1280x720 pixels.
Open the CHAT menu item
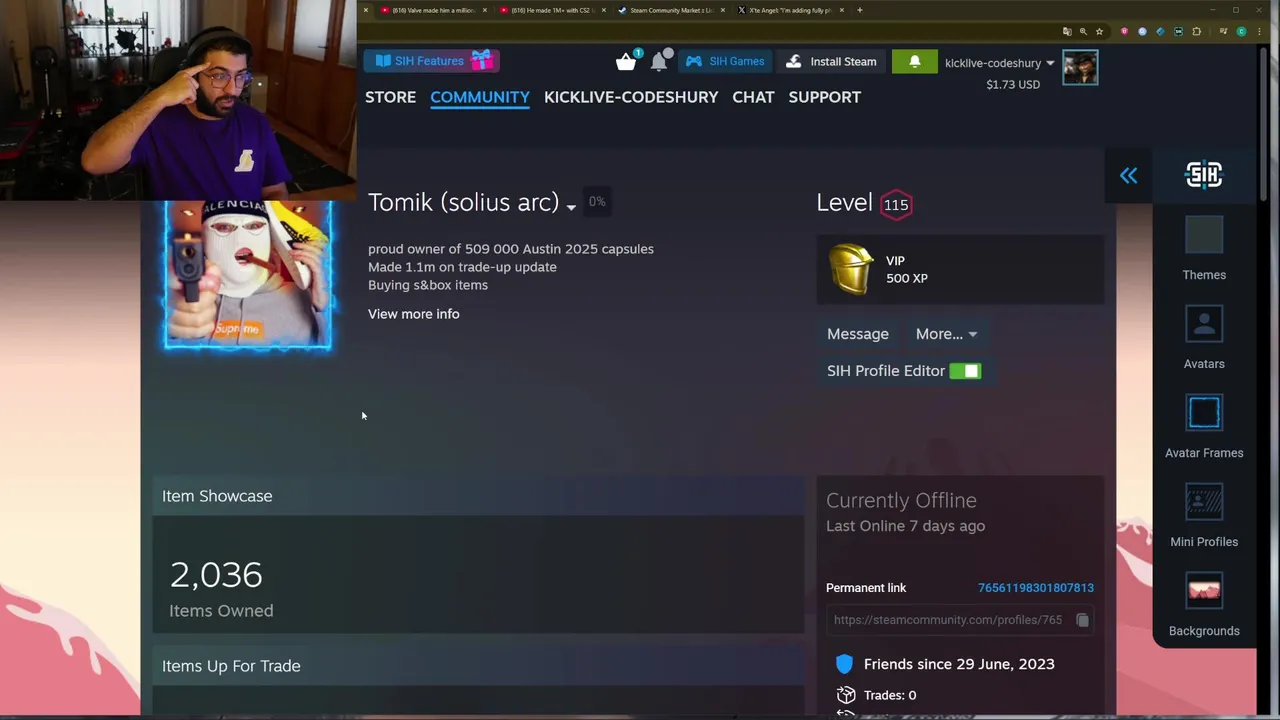coord(753,97)
